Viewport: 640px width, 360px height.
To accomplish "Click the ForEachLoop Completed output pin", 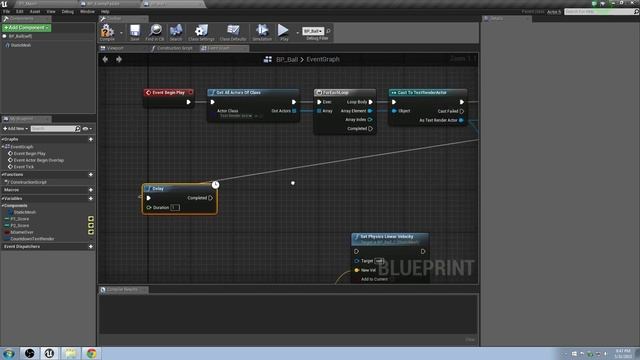I will pyautogui.click(x=370, y=129).
